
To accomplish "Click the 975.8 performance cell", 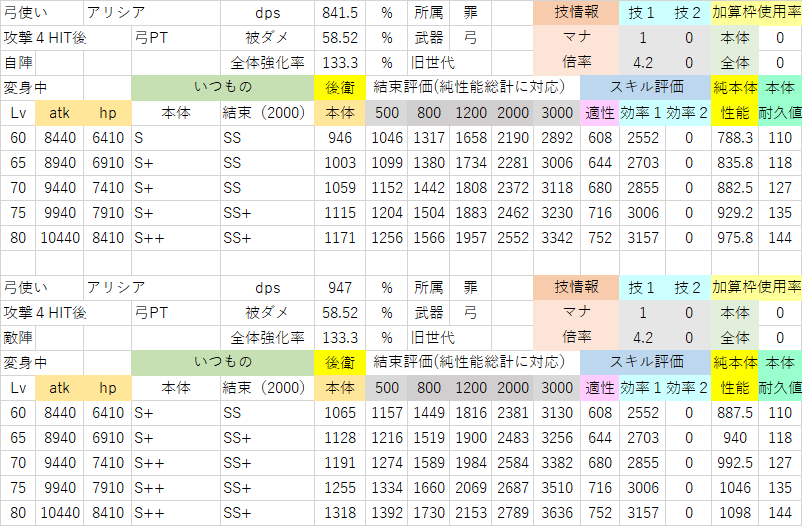I will click(734, 238).
